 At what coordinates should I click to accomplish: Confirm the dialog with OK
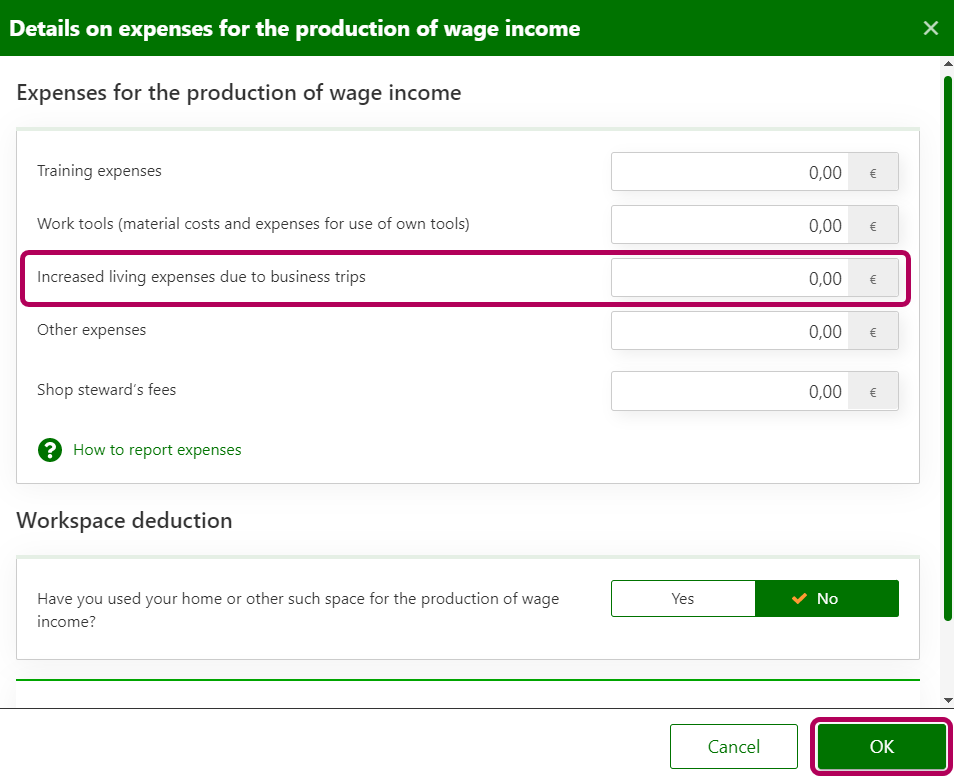(881, 747)
